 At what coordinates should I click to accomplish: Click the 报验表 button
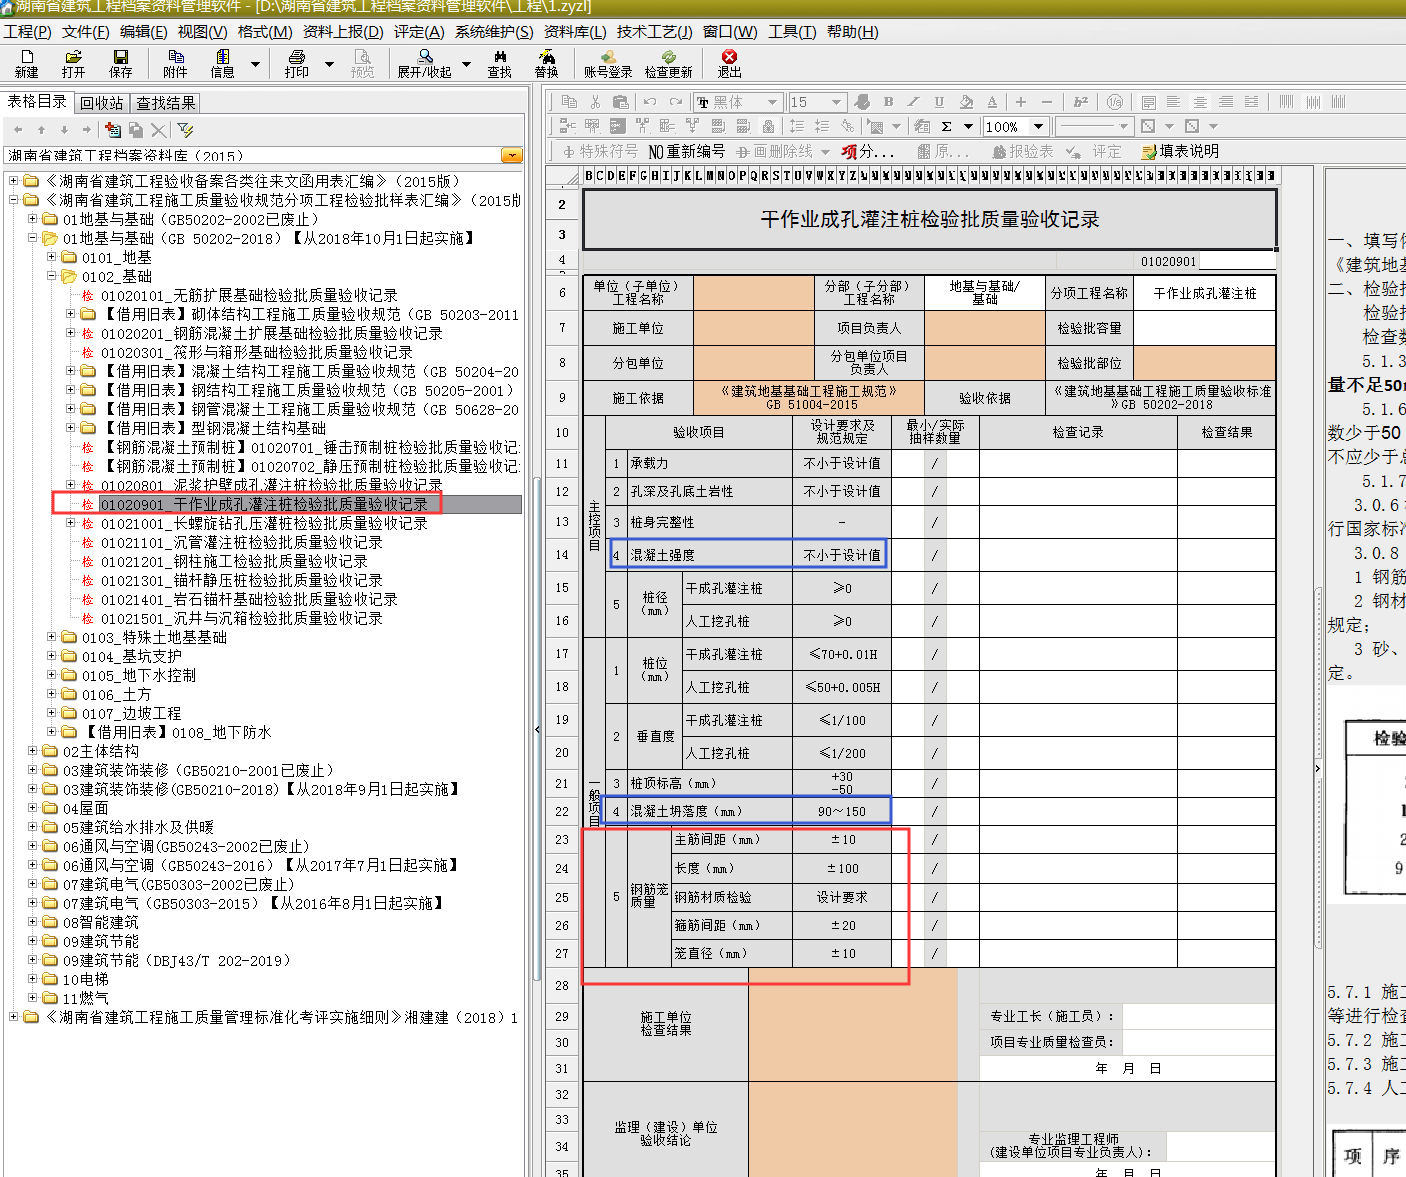click(x=1023, y=151)
